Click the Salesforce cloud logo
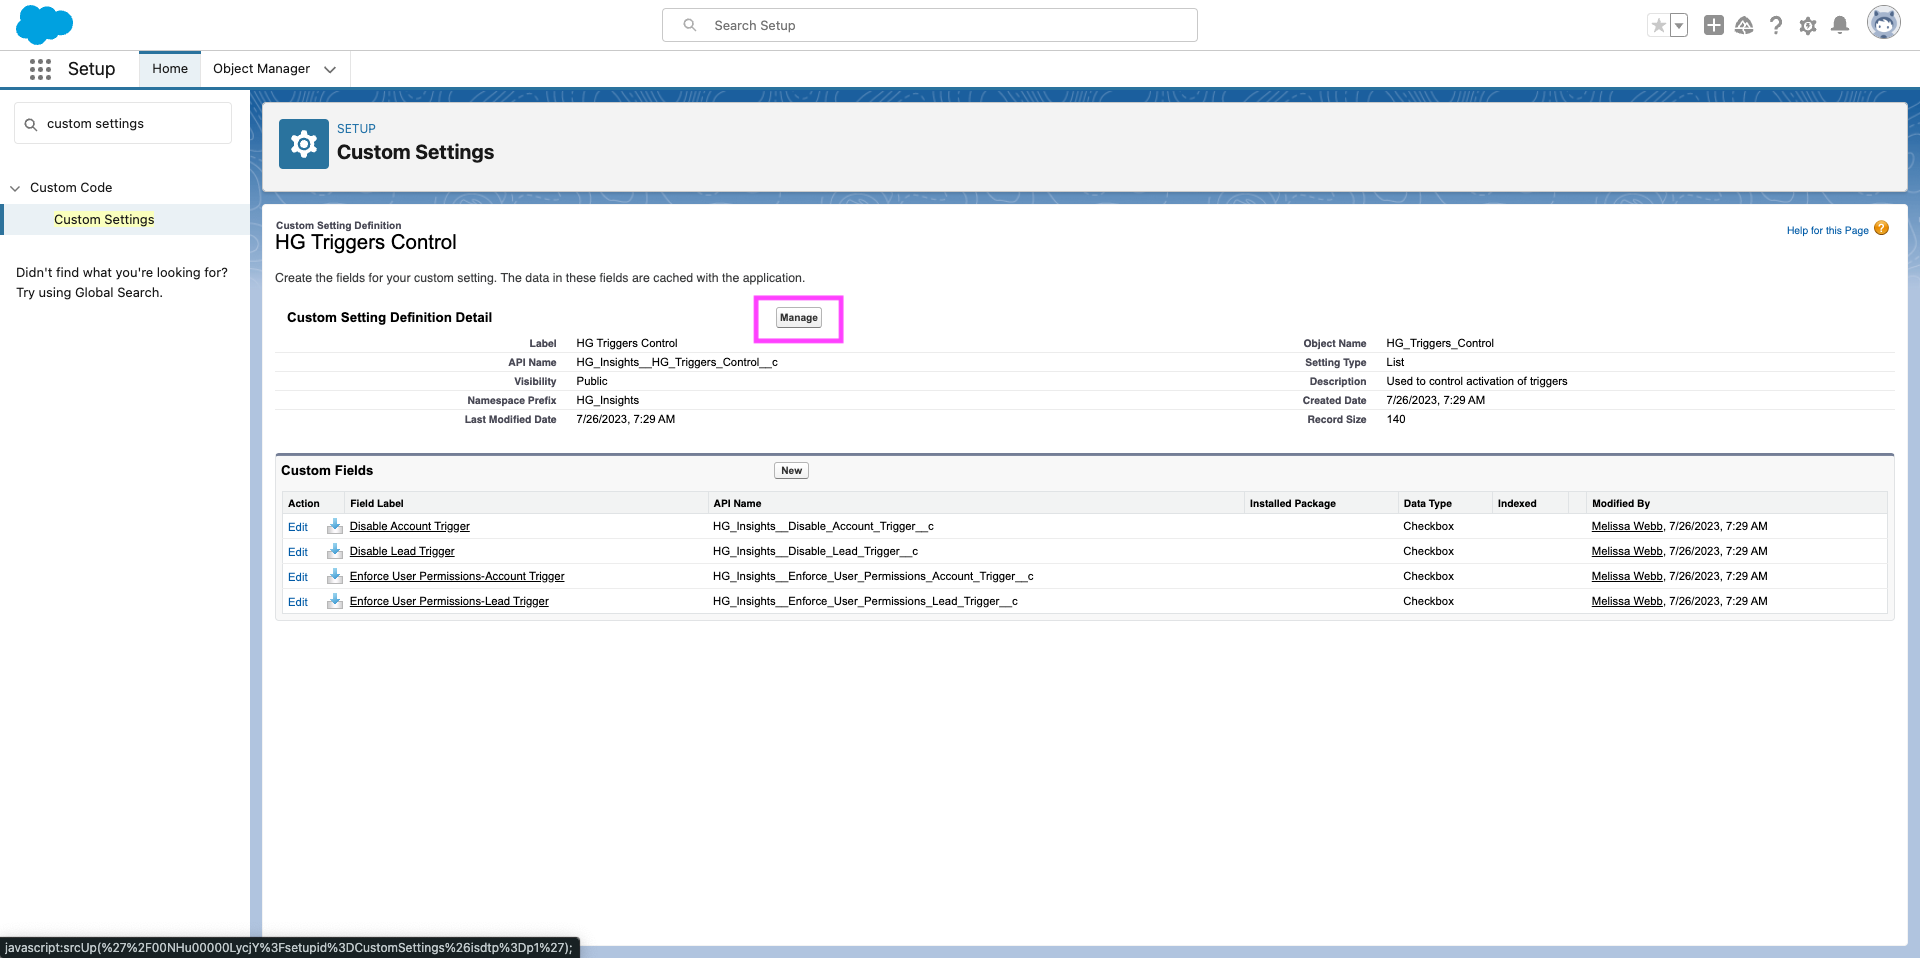The image size is (1920, 958). (45, 25)
